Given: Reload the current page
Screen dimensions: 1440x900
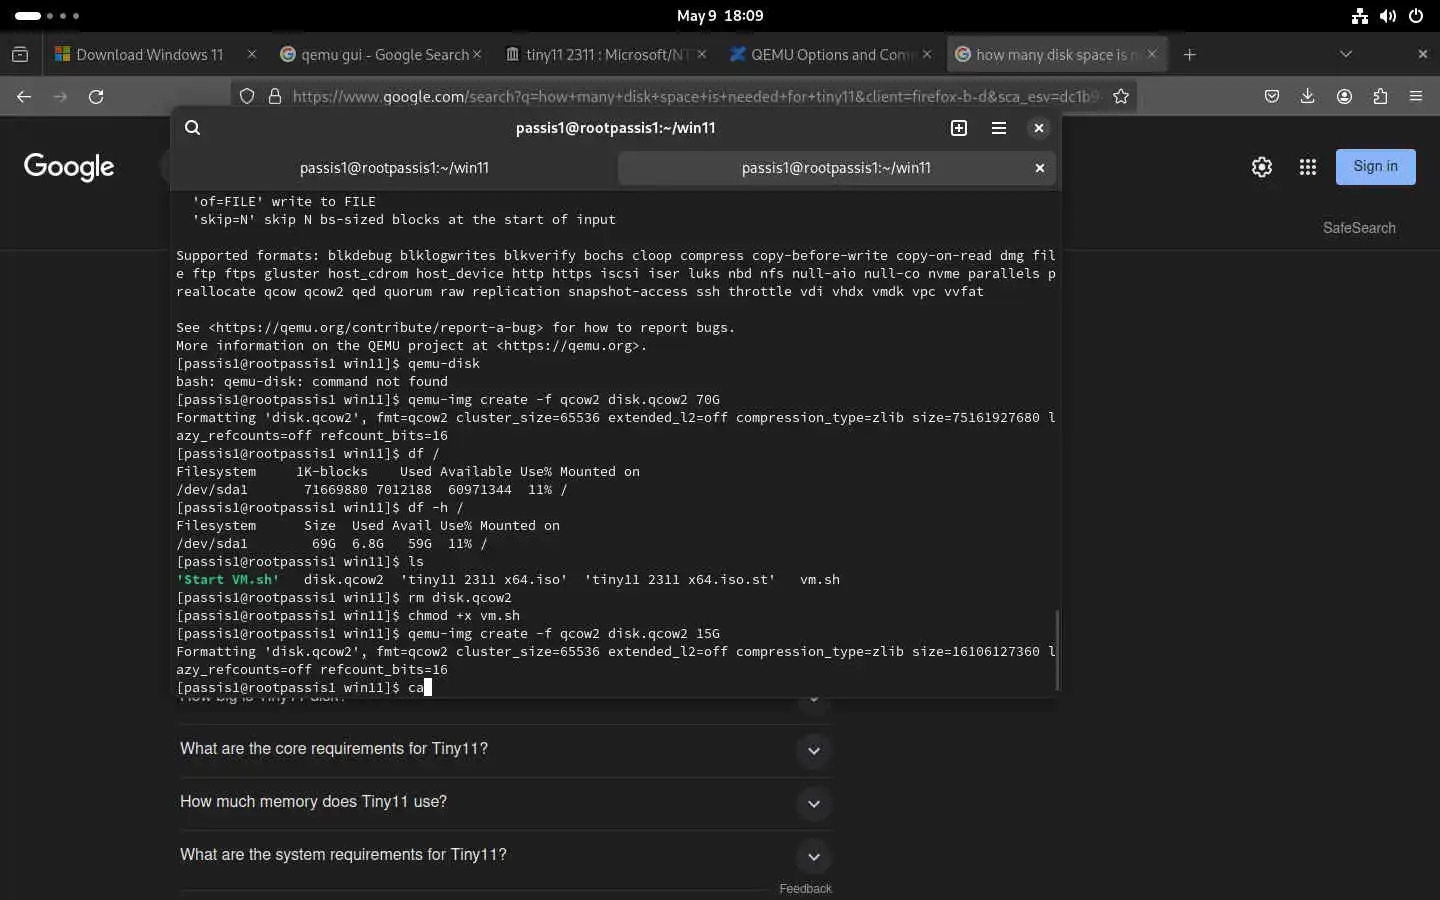Looking at the screenshot, I should click(x=96, y=96).
